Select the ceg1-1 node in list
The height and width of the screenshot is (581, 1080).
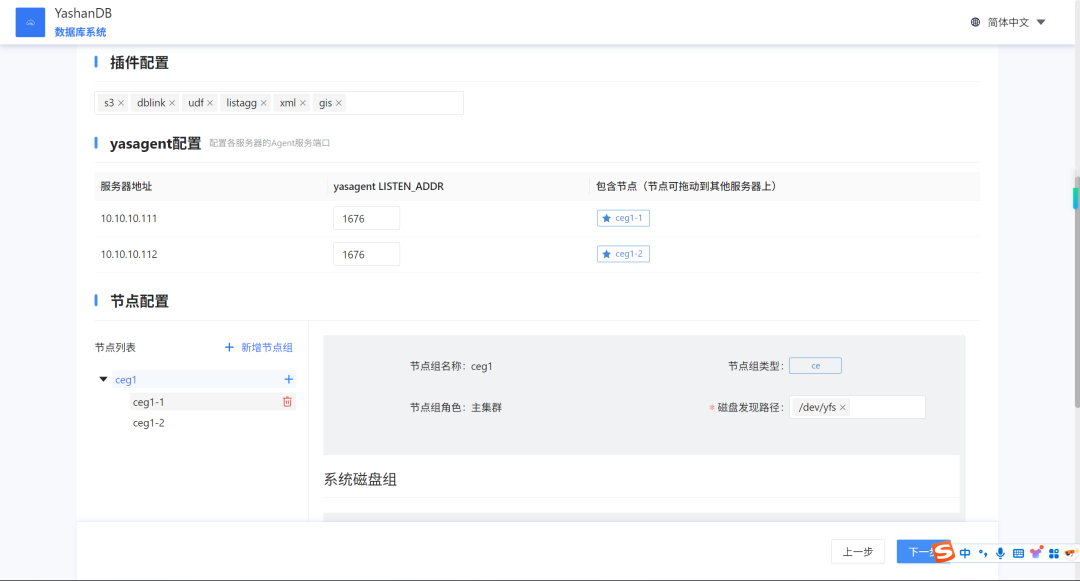click(x=149, y=402)
